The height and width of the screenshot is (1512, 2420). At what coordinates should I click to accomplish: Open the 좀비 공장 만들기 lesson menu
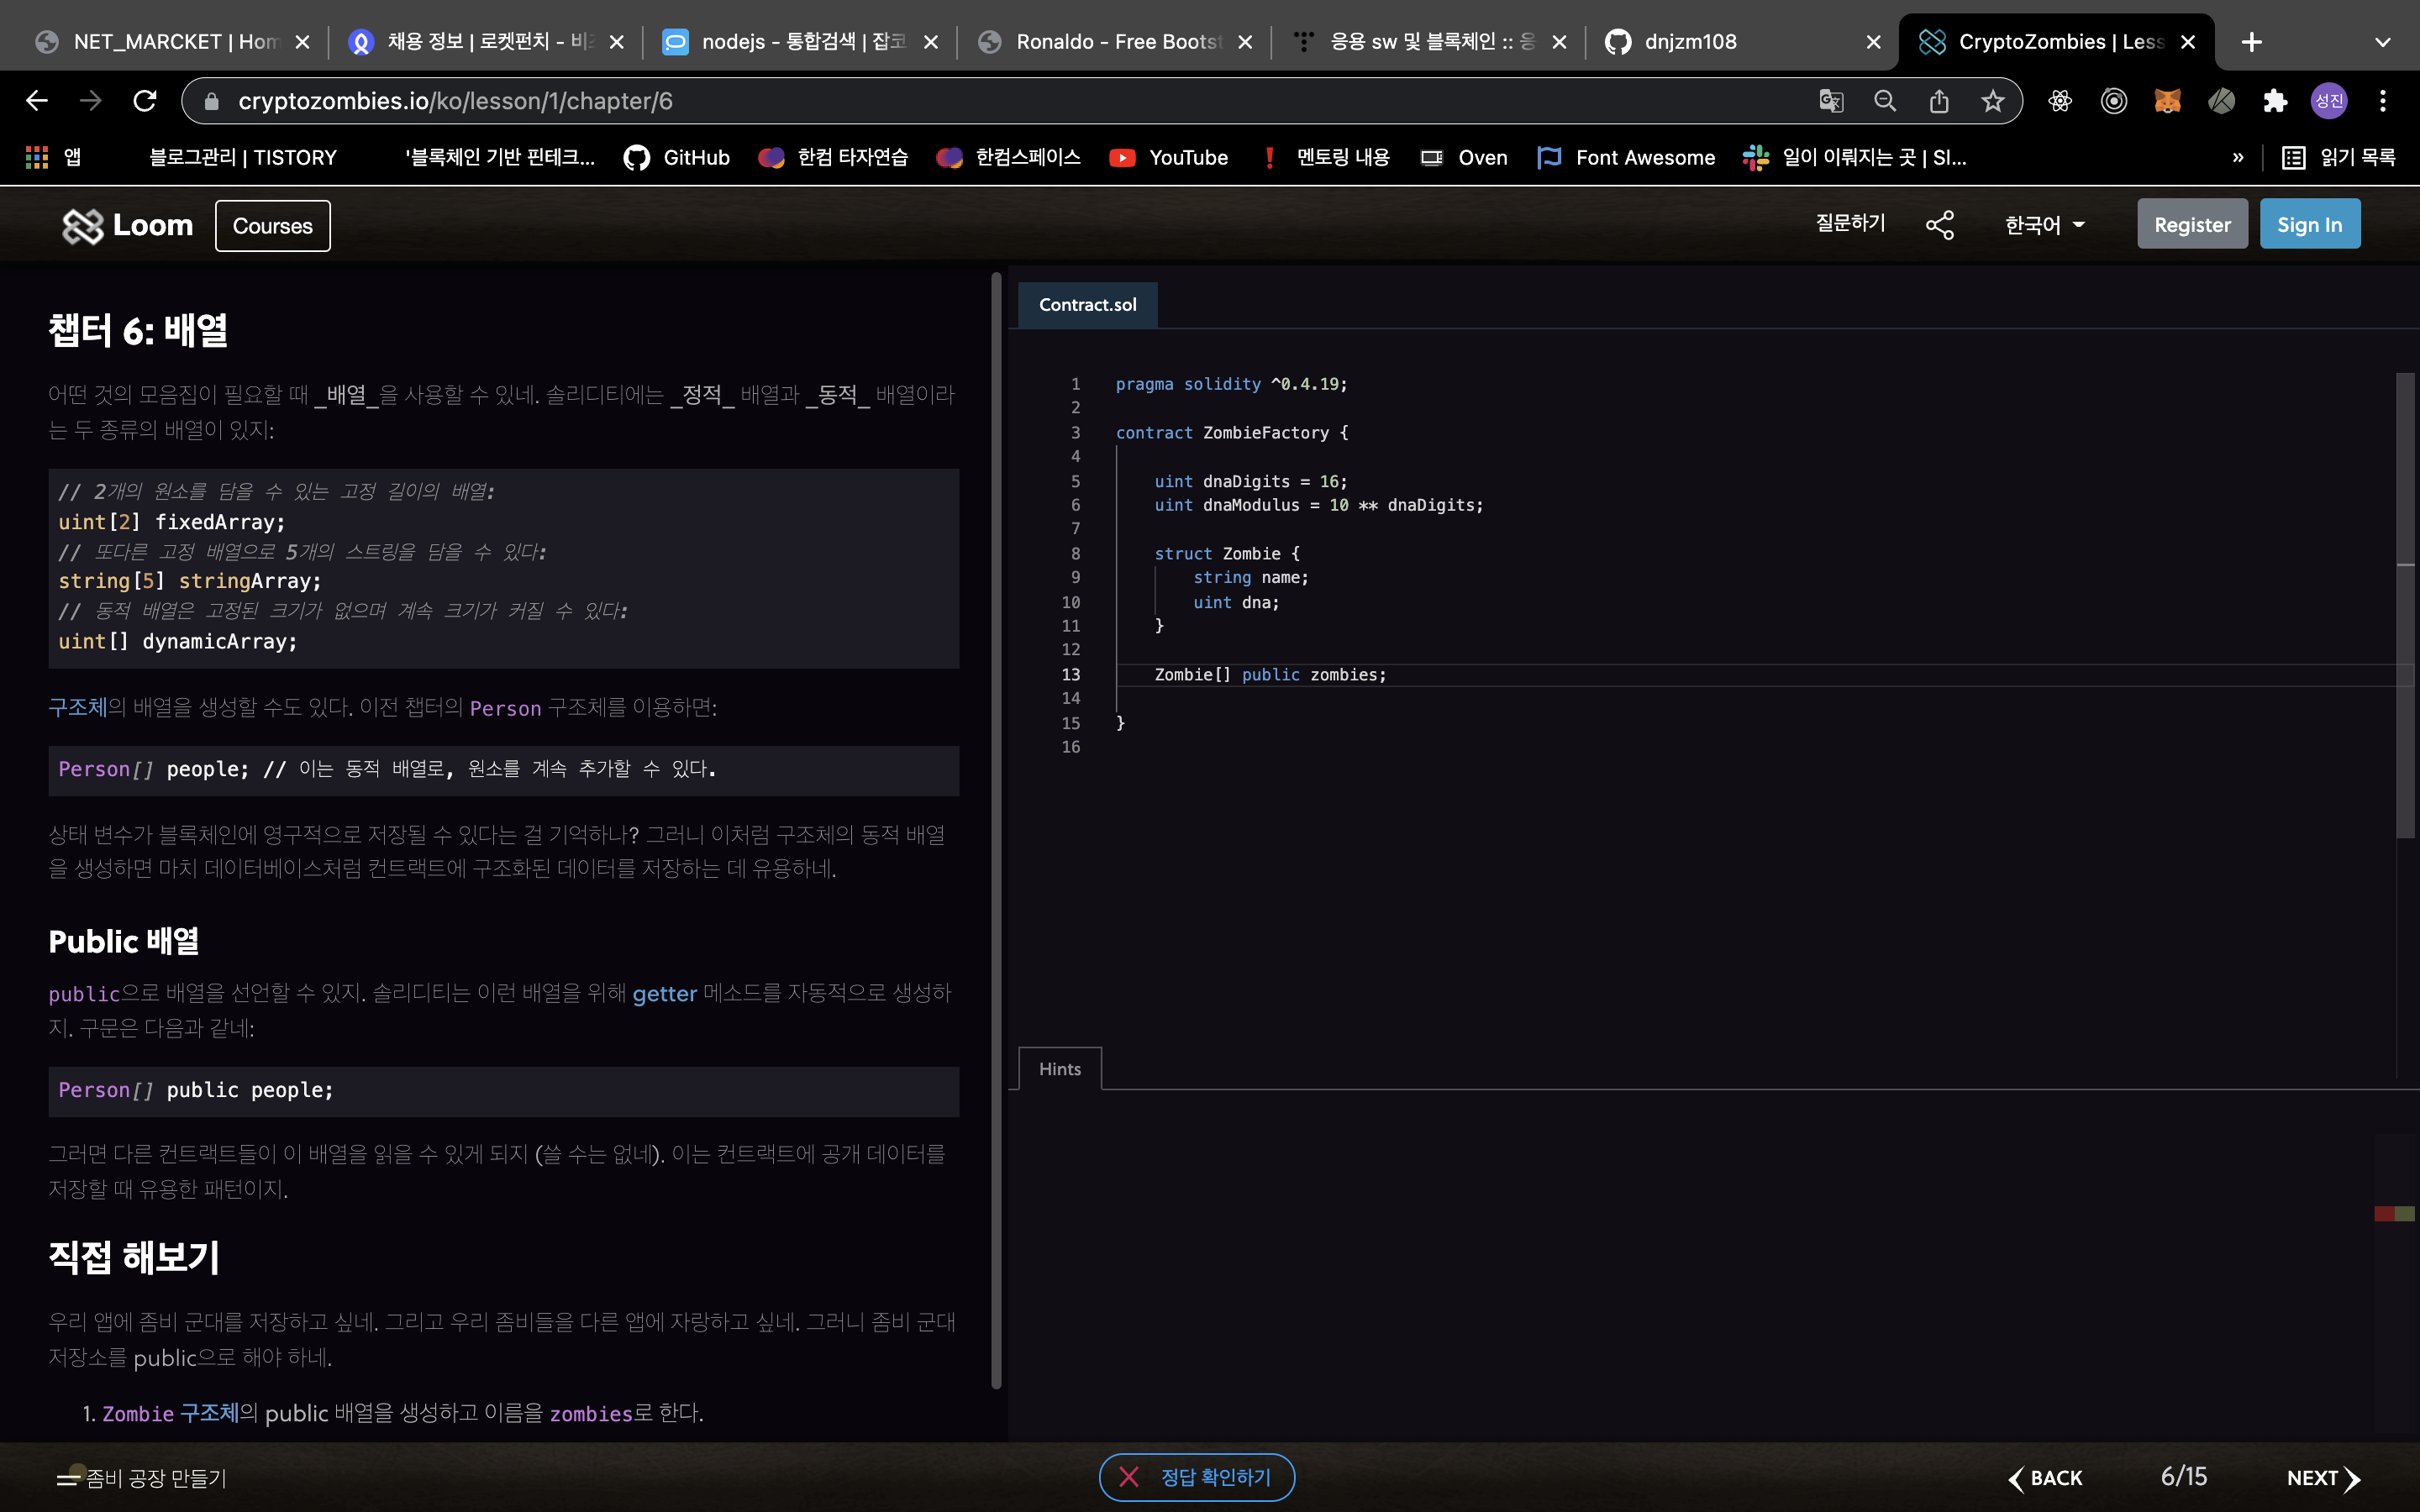140,1477
